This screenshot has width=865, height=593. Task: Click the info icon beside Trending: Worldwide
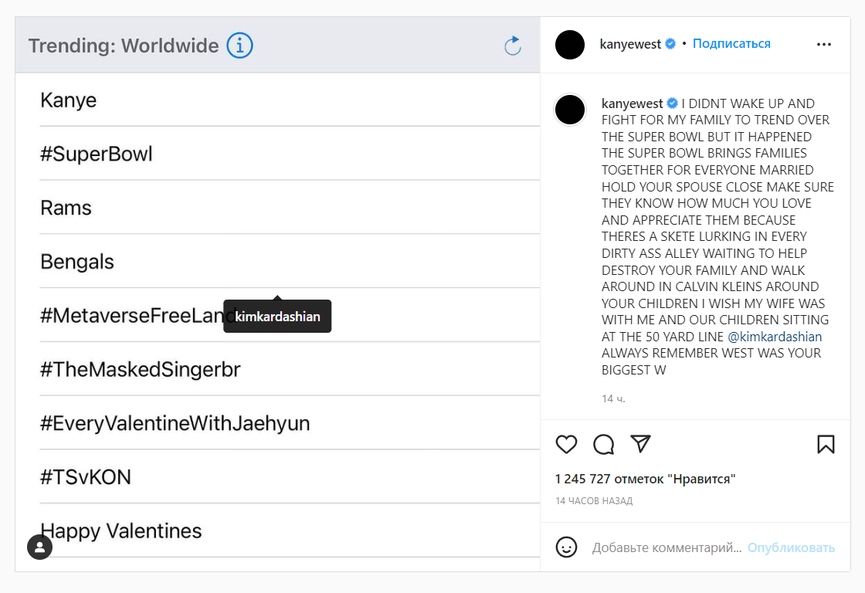[x=240, y=46]
